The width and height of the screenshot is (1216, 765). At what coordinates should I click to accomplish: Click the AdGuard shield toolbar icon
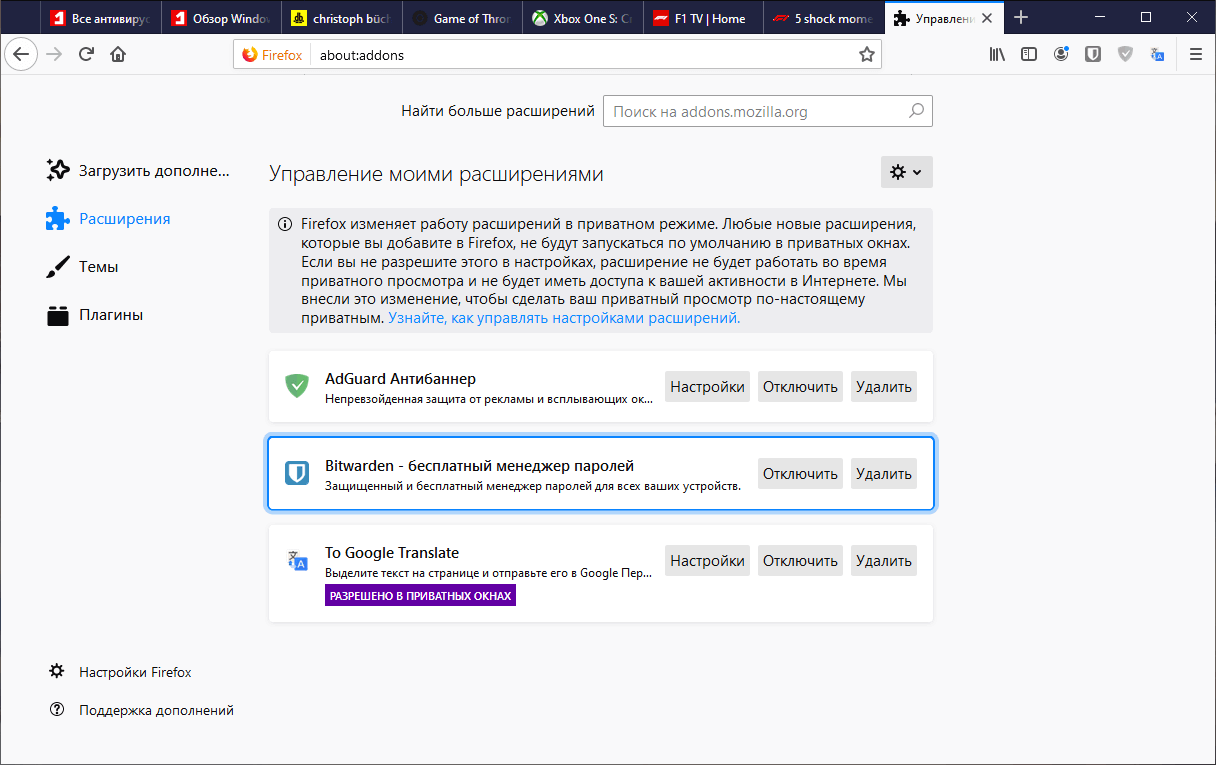point(1125,54)
